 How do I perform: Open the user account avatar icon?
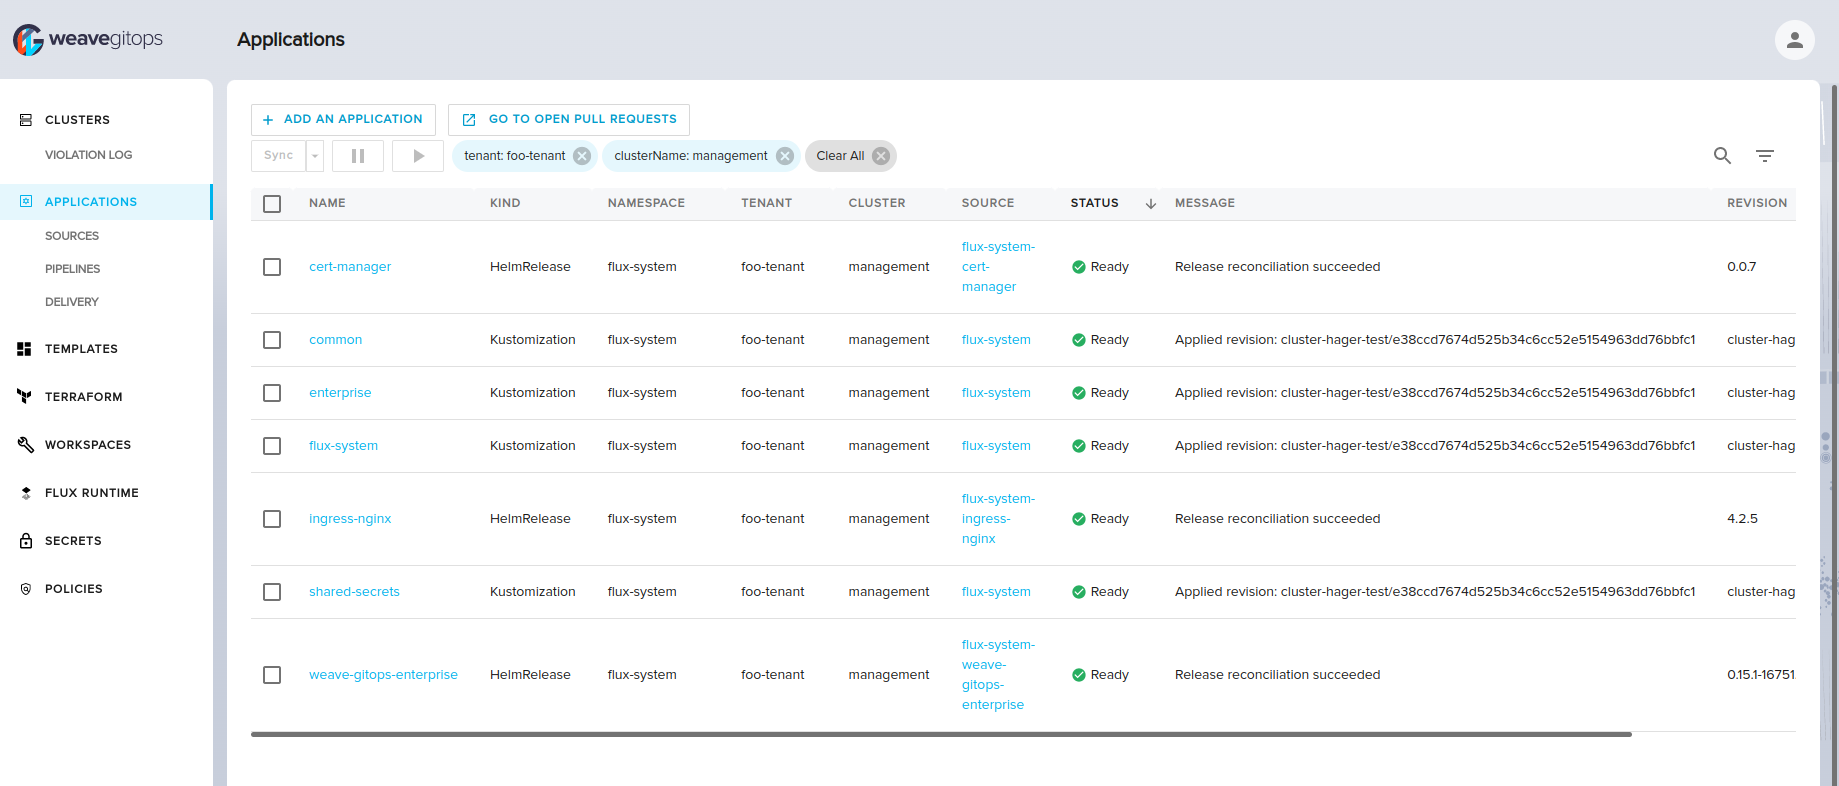(1794, 40)
